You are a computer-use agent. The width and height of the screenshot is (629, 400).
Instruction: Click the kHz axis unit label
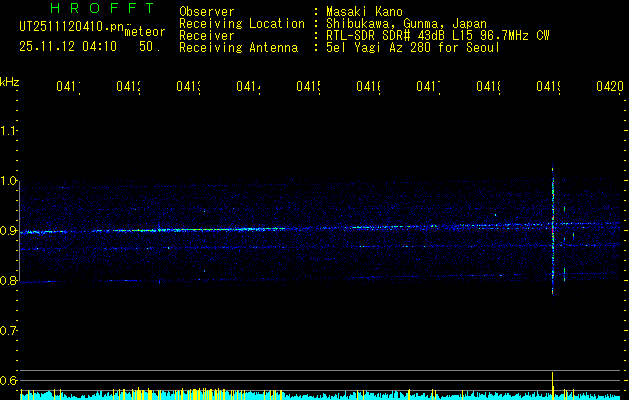pos(9,80)
